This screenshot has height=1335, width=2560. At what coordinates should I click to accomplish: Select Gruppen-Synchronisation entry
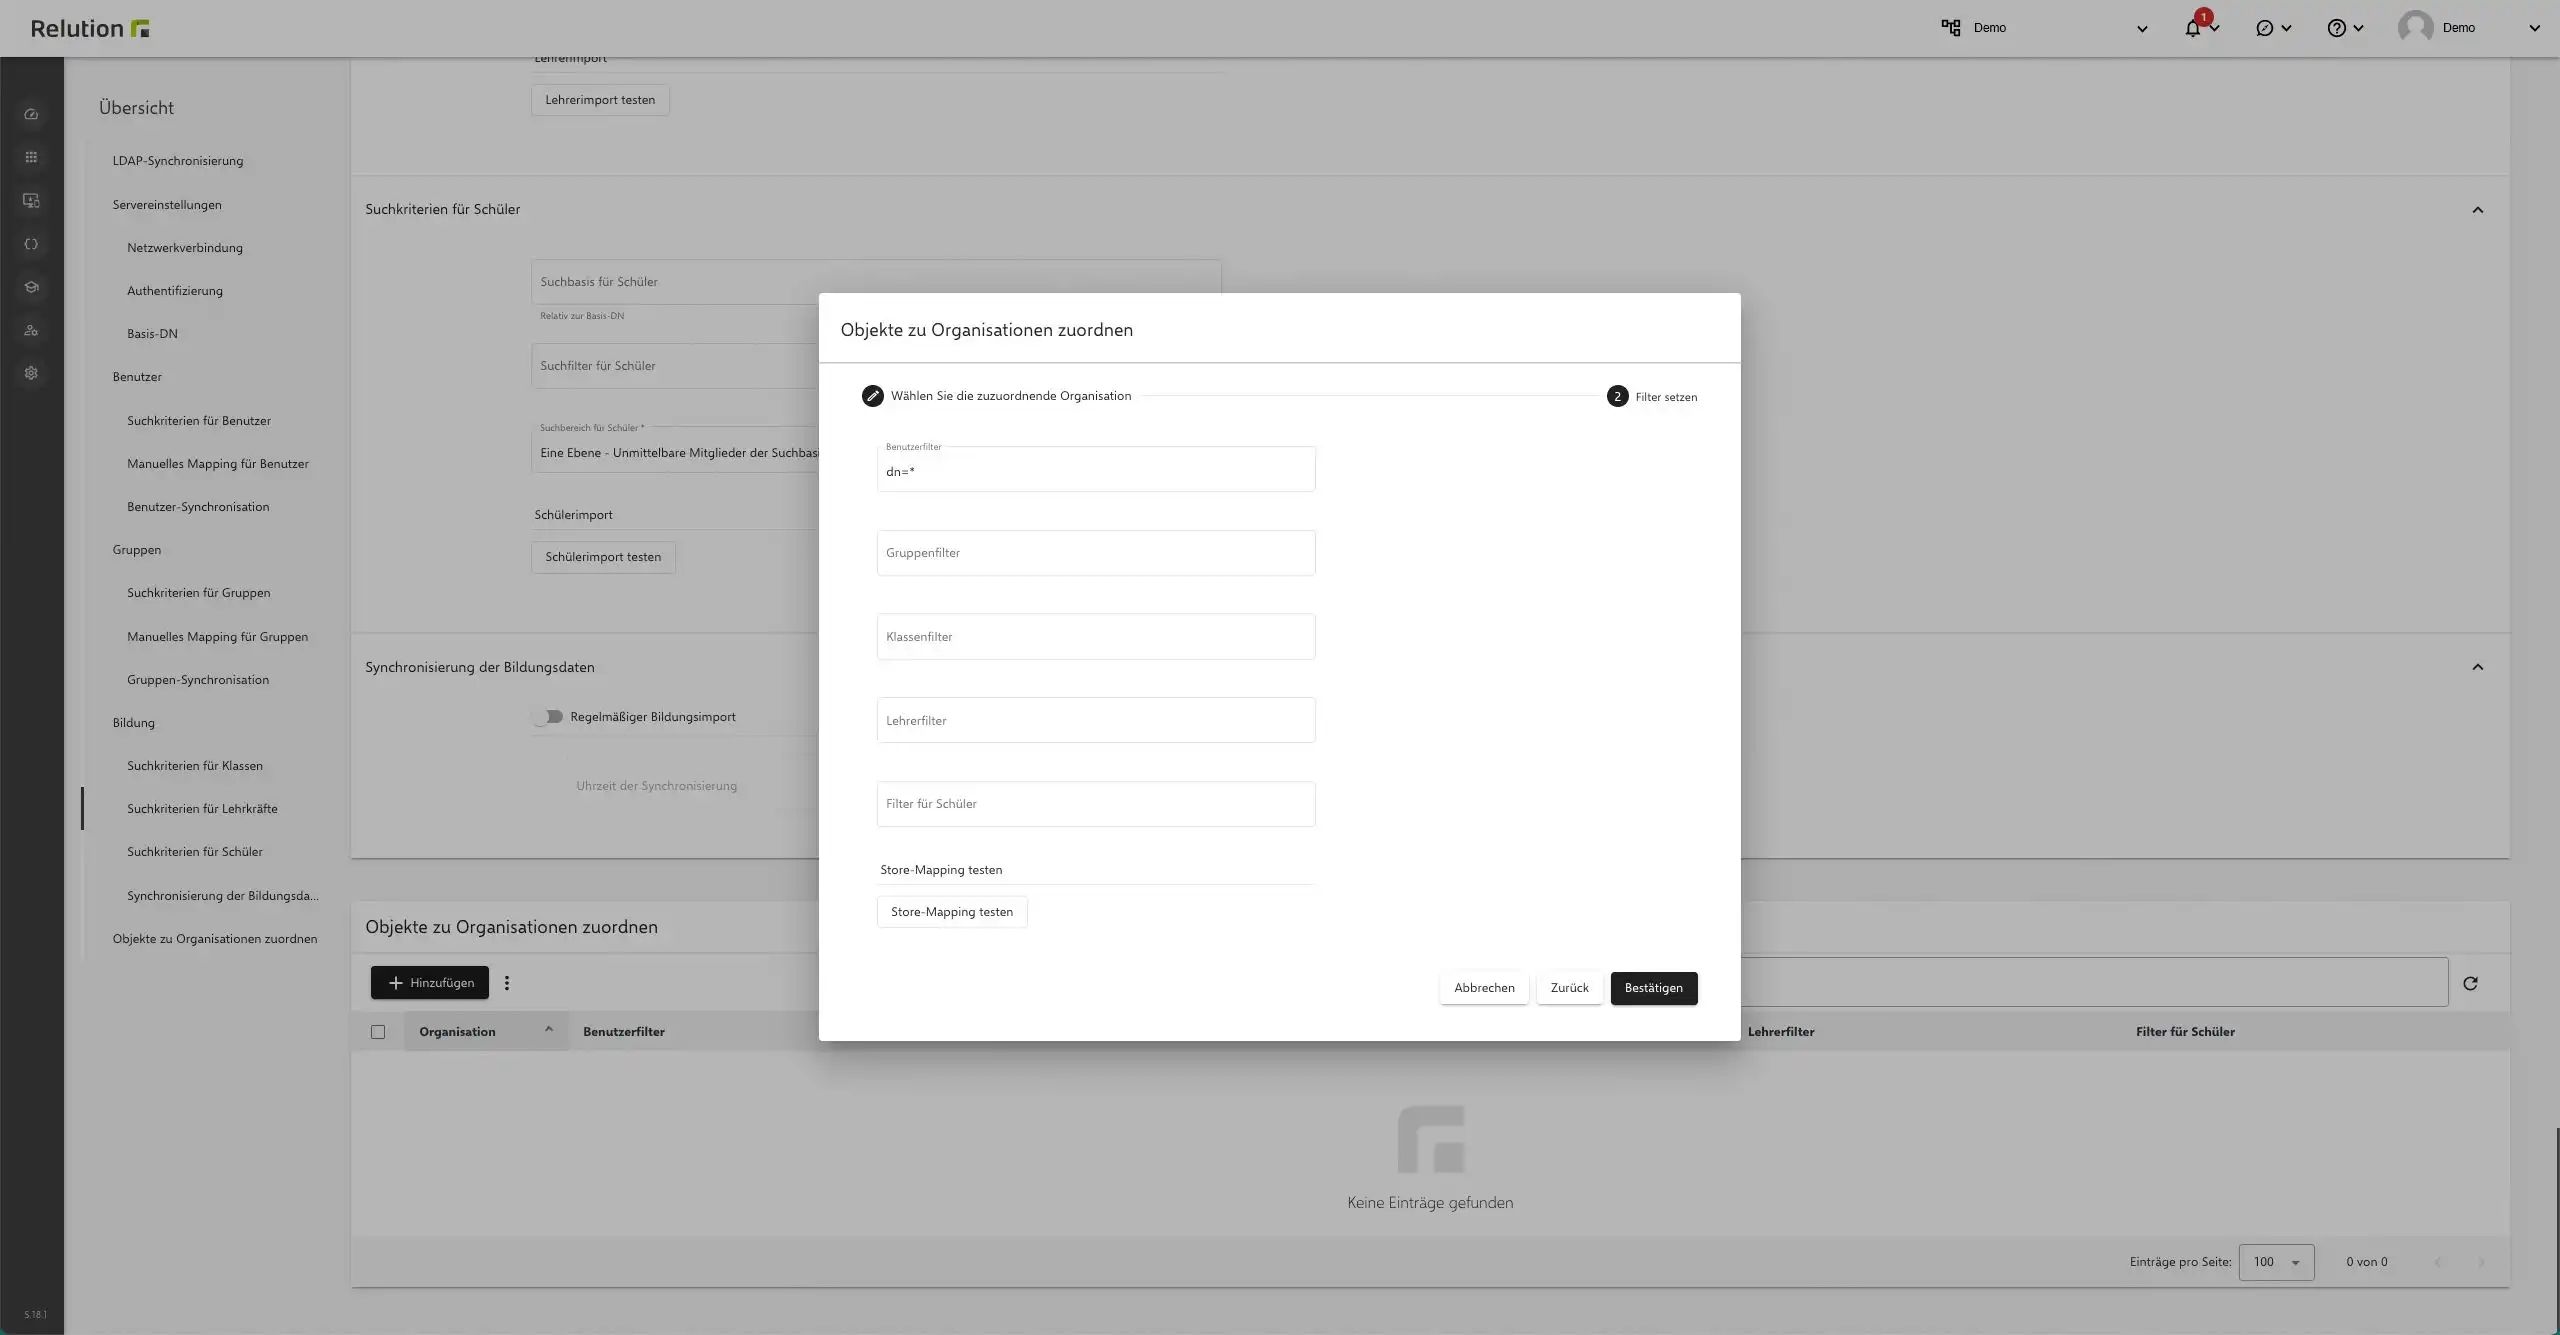coord(198,680)
